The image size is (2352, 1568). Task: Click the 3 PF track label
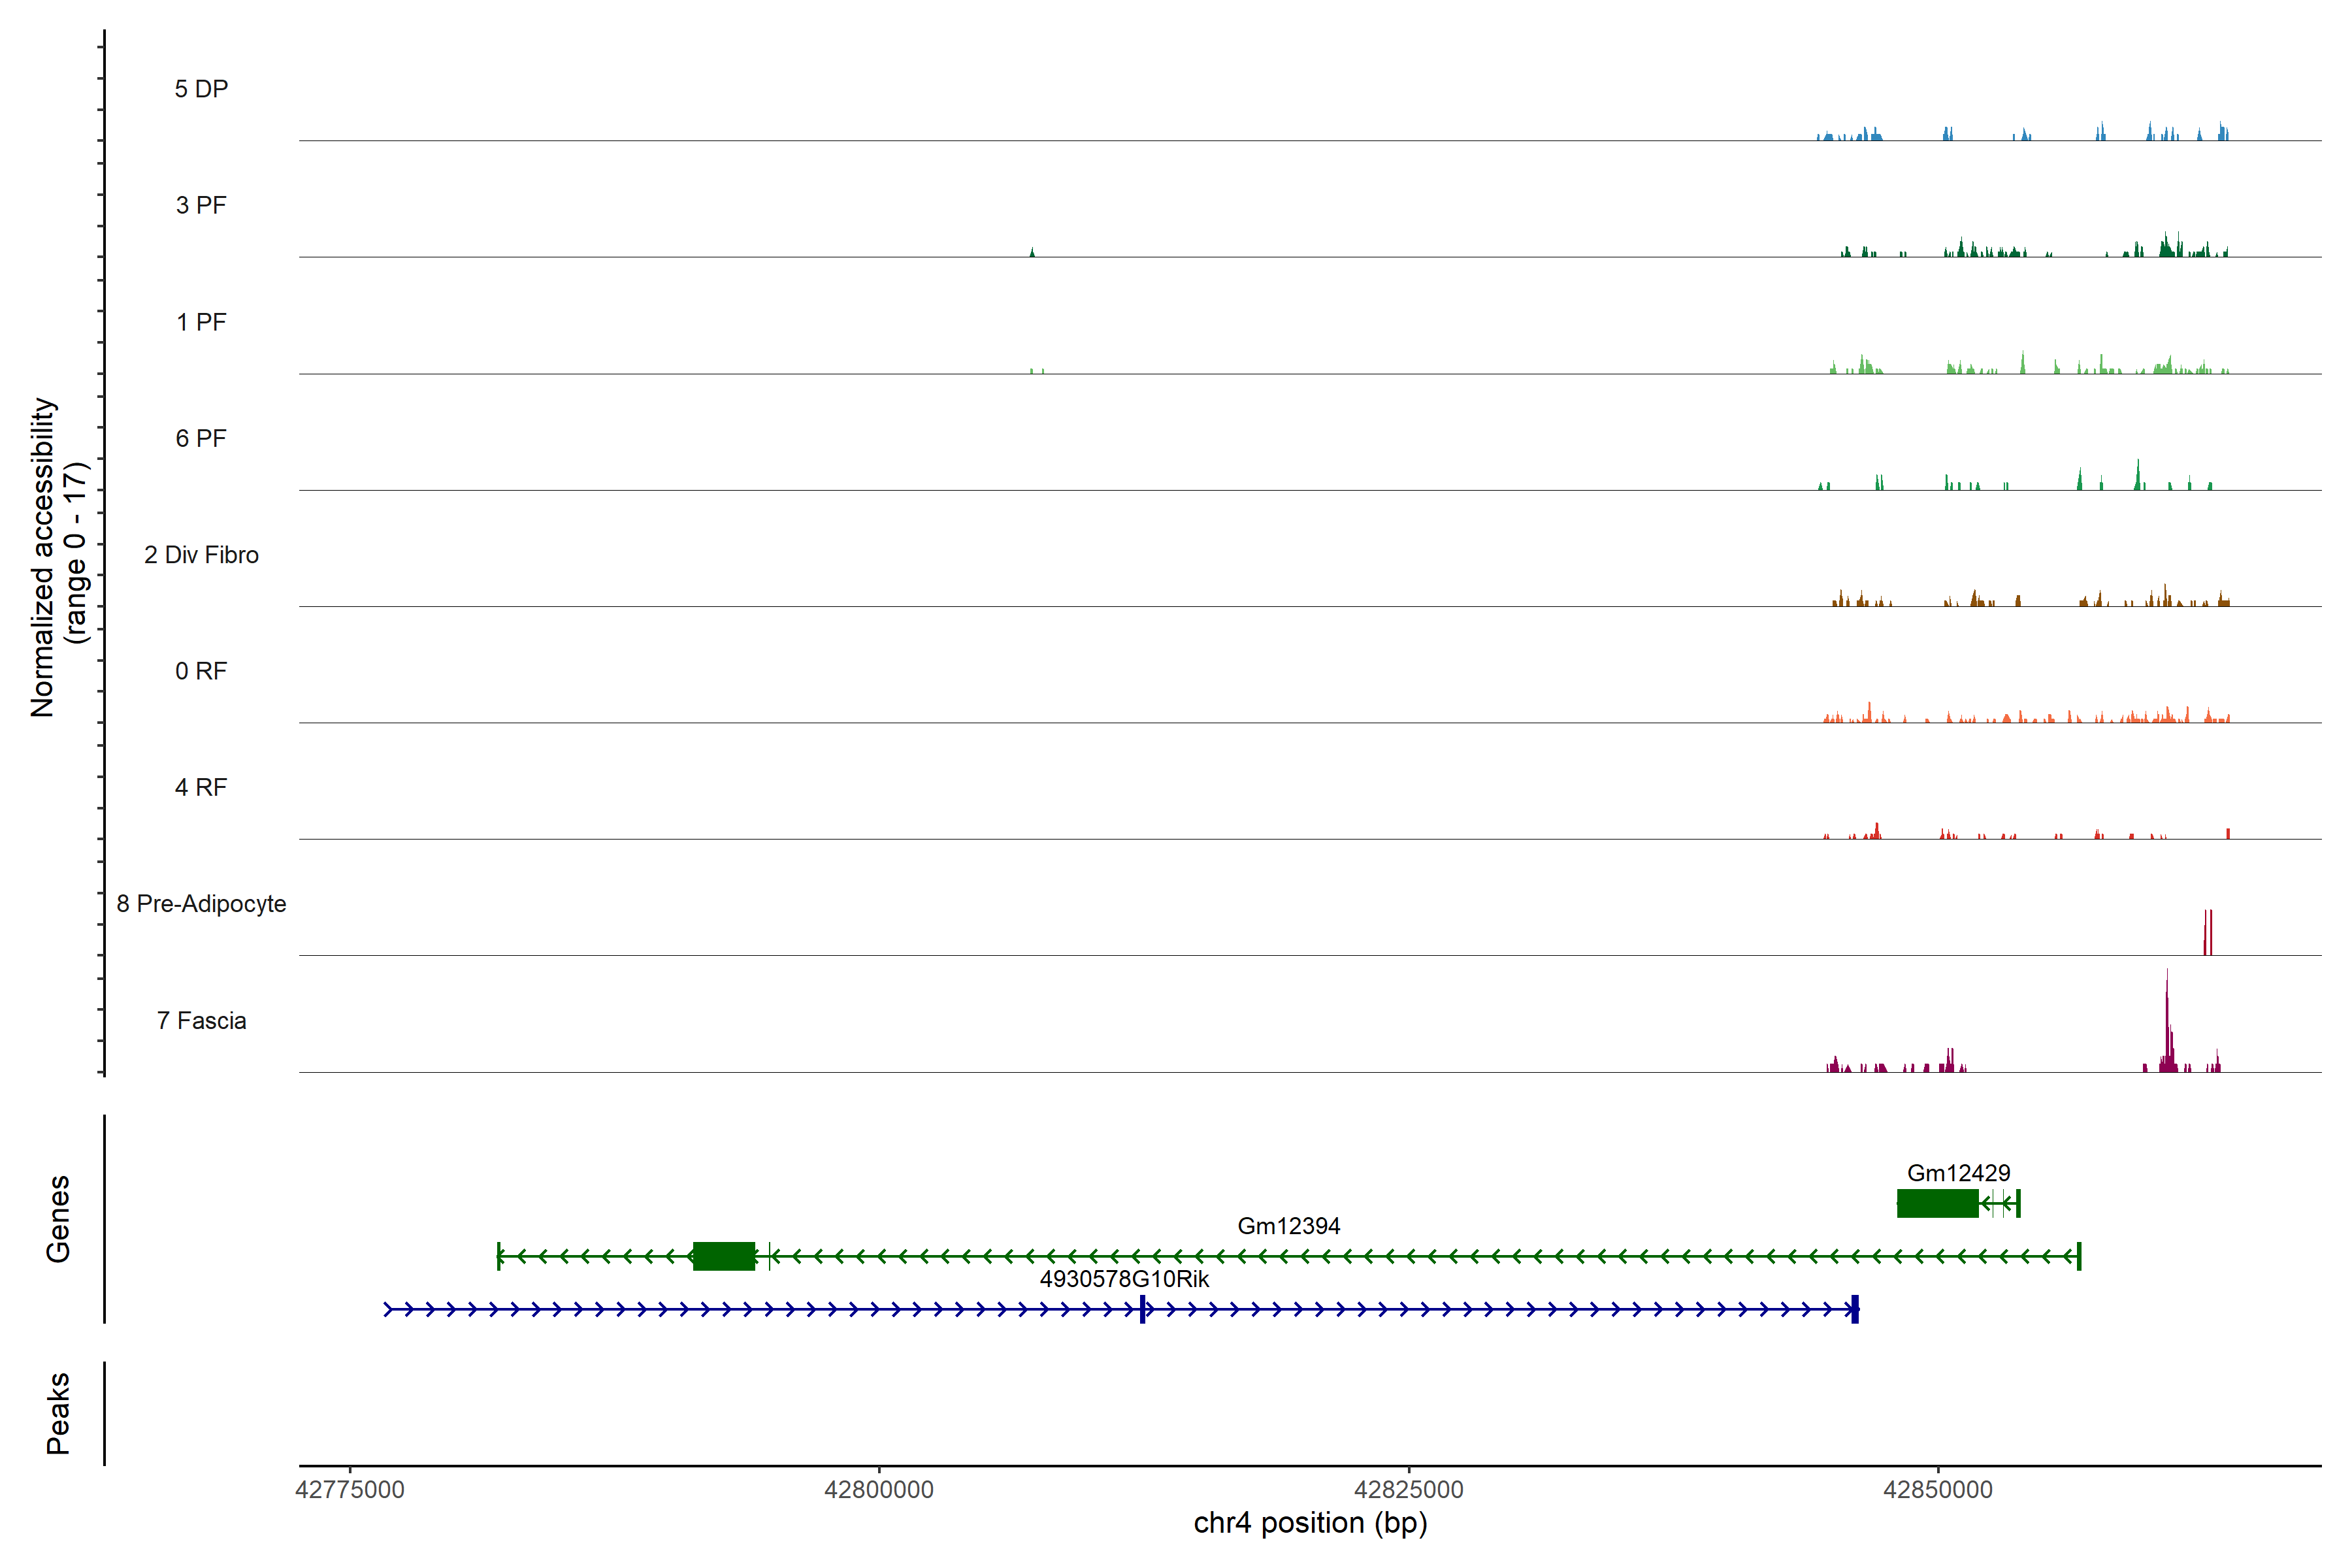pyautogui.click(x=201, y=205)
